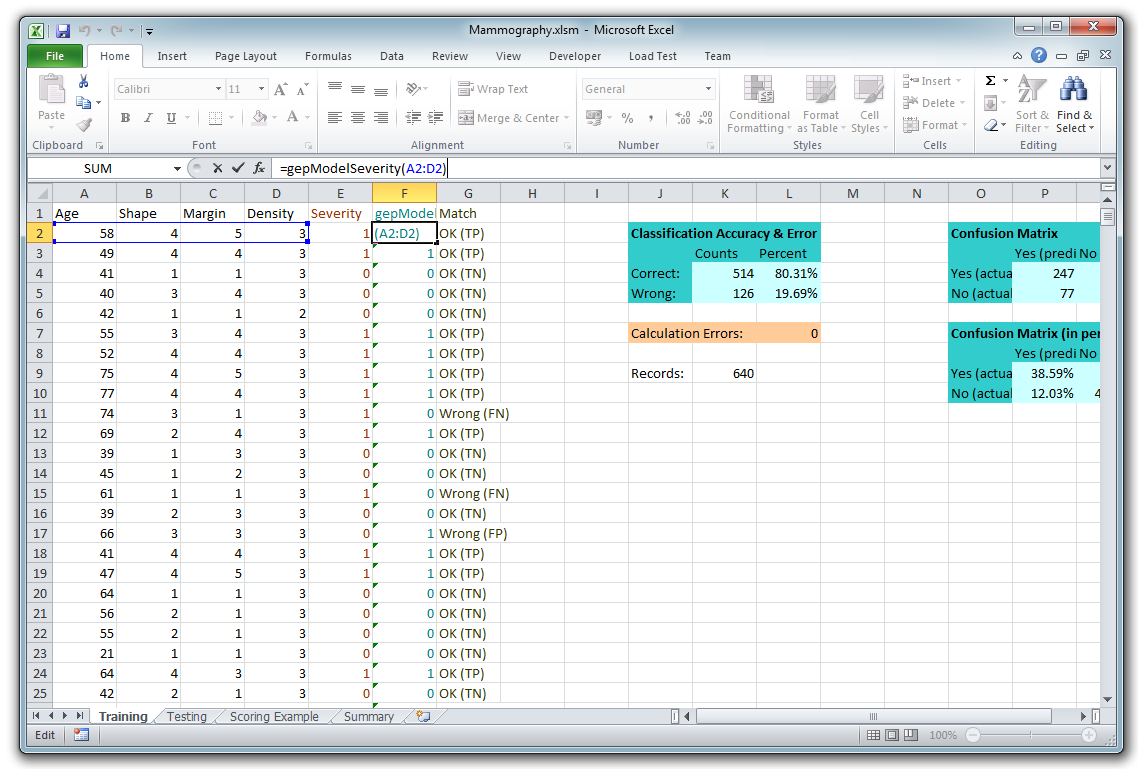Cancel formula entry with the X icon

(217, 168)
